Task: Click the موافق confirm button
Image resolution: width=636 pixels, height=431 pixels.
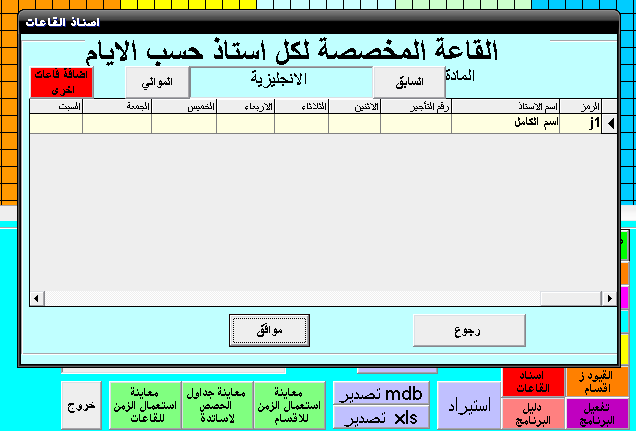Action: (269, 330)
